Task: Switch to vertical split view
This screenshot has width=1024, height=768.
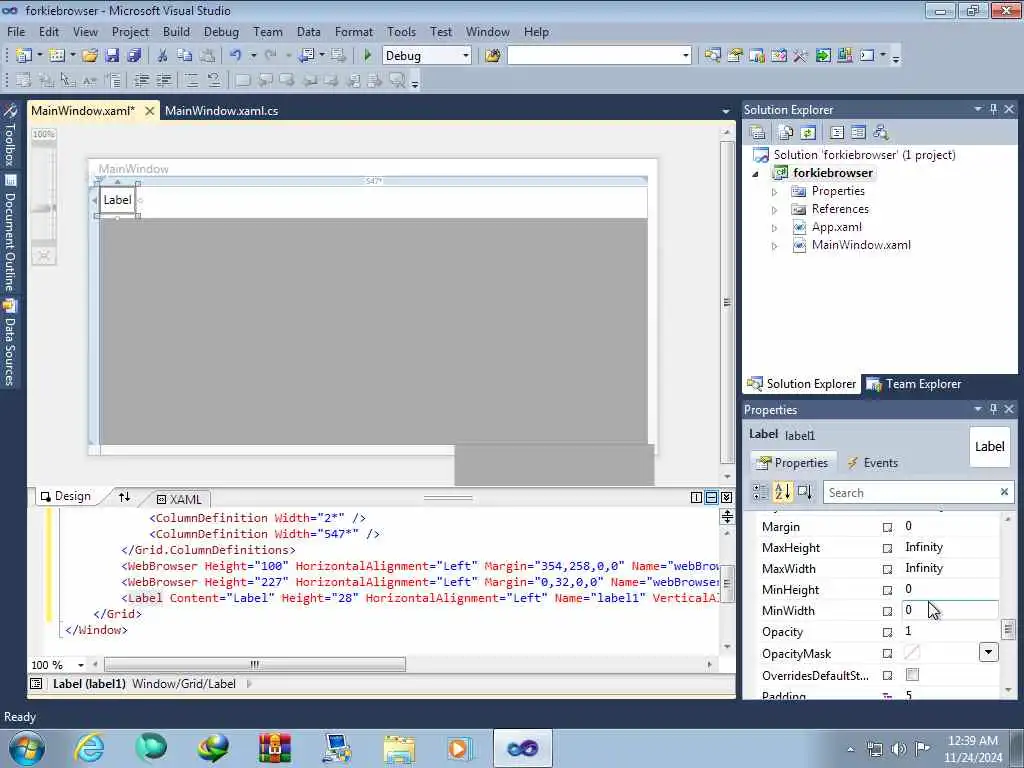Action: 696,498
